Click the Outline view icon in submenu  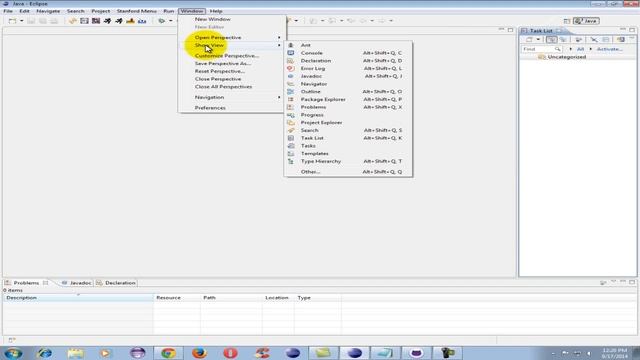click(x=291, y=92)
